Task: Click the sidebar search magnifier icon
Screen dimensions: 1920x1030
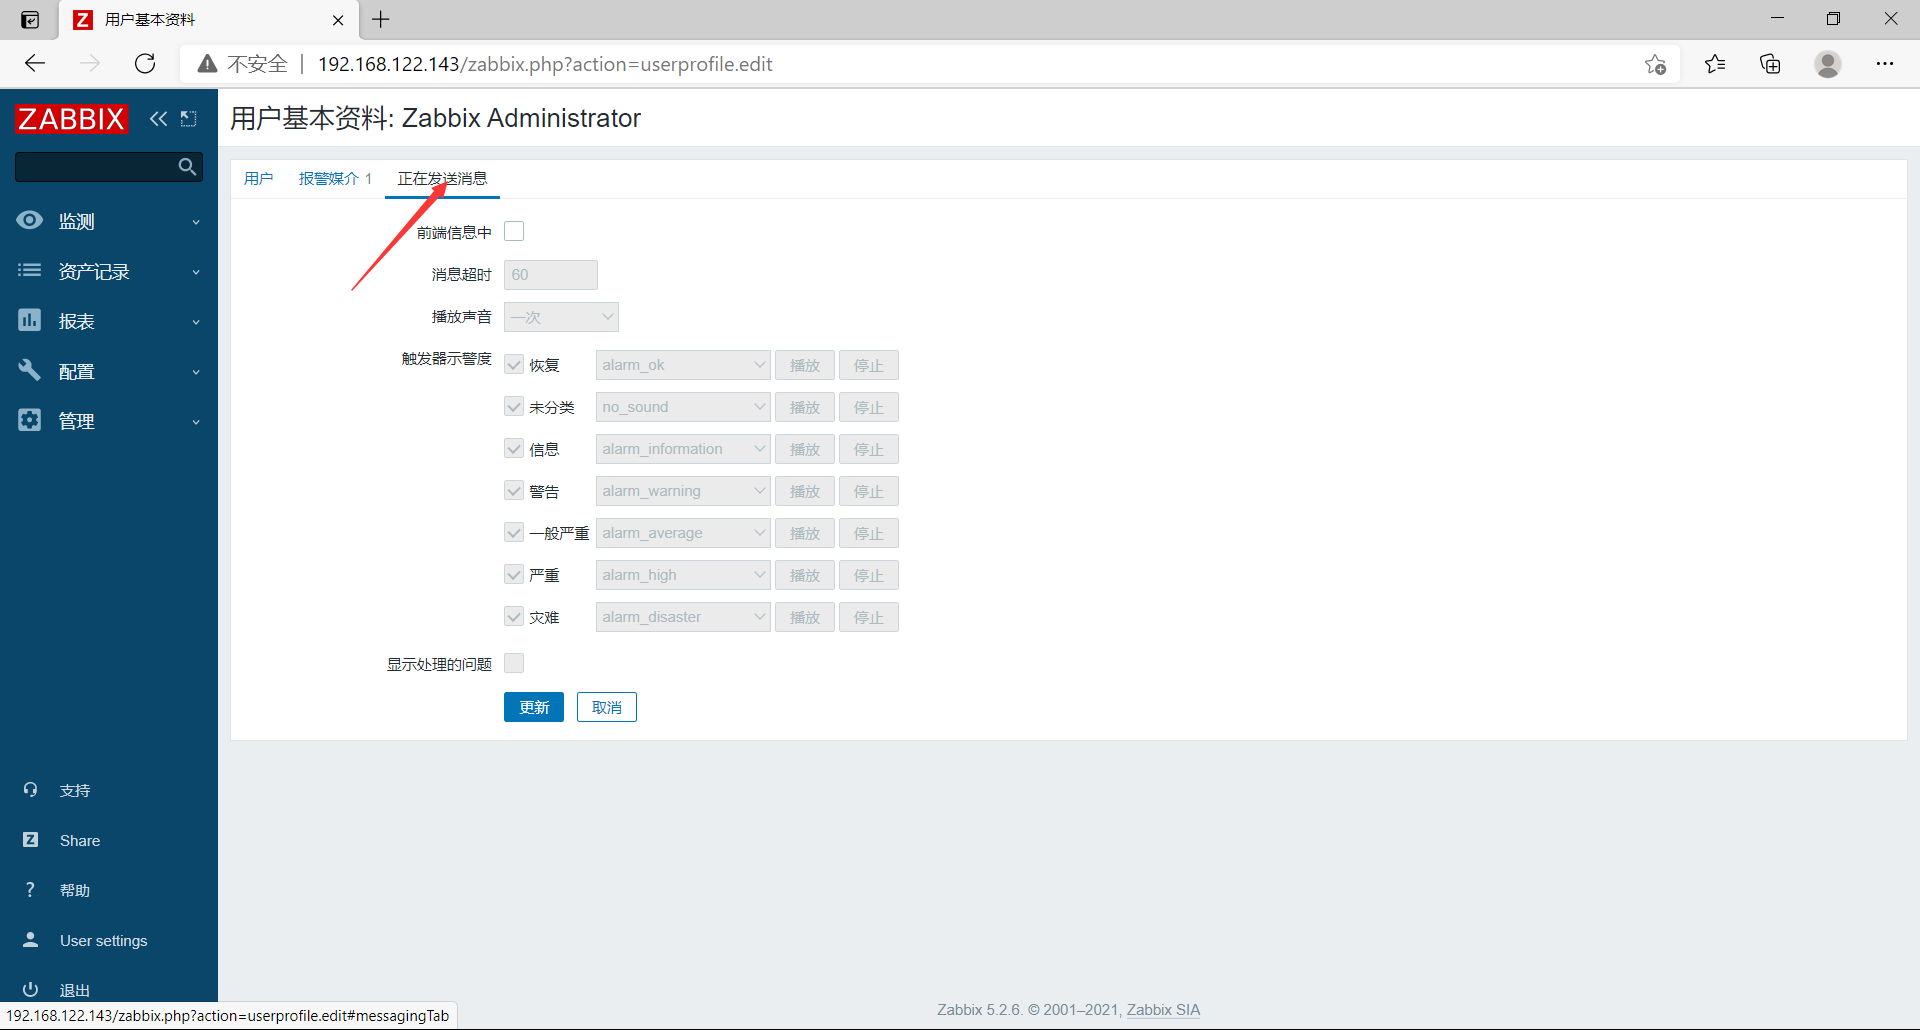Action: (x=187, y=167)
